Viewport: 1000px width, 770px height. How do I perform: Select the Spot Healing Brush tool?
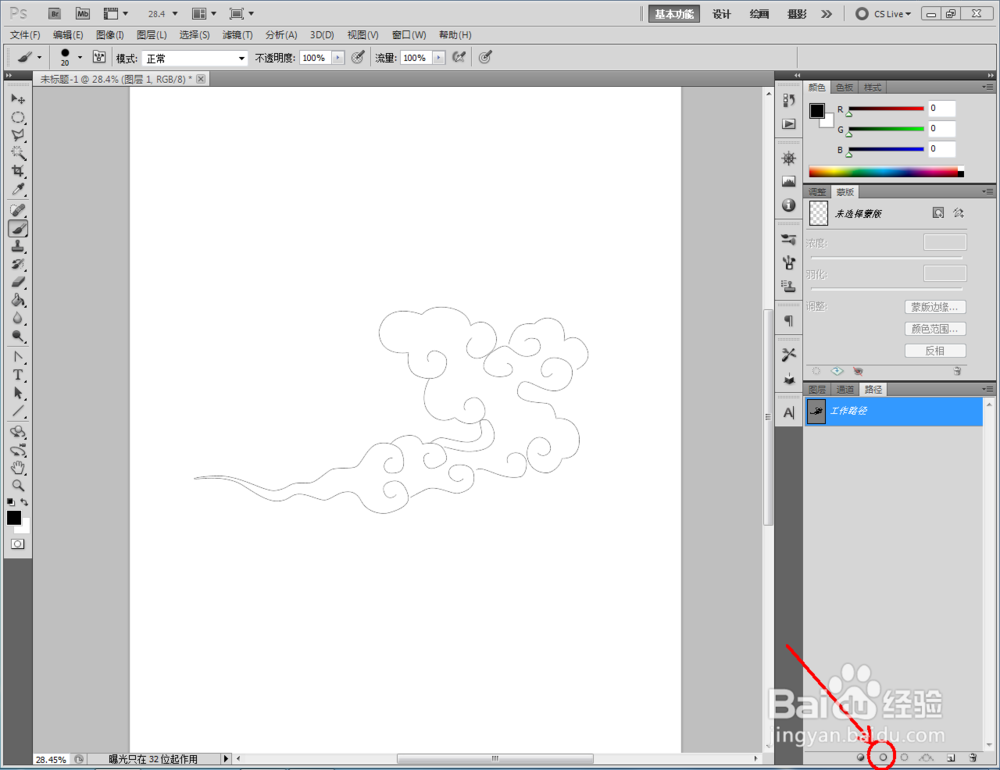click(x=18, y=210)
